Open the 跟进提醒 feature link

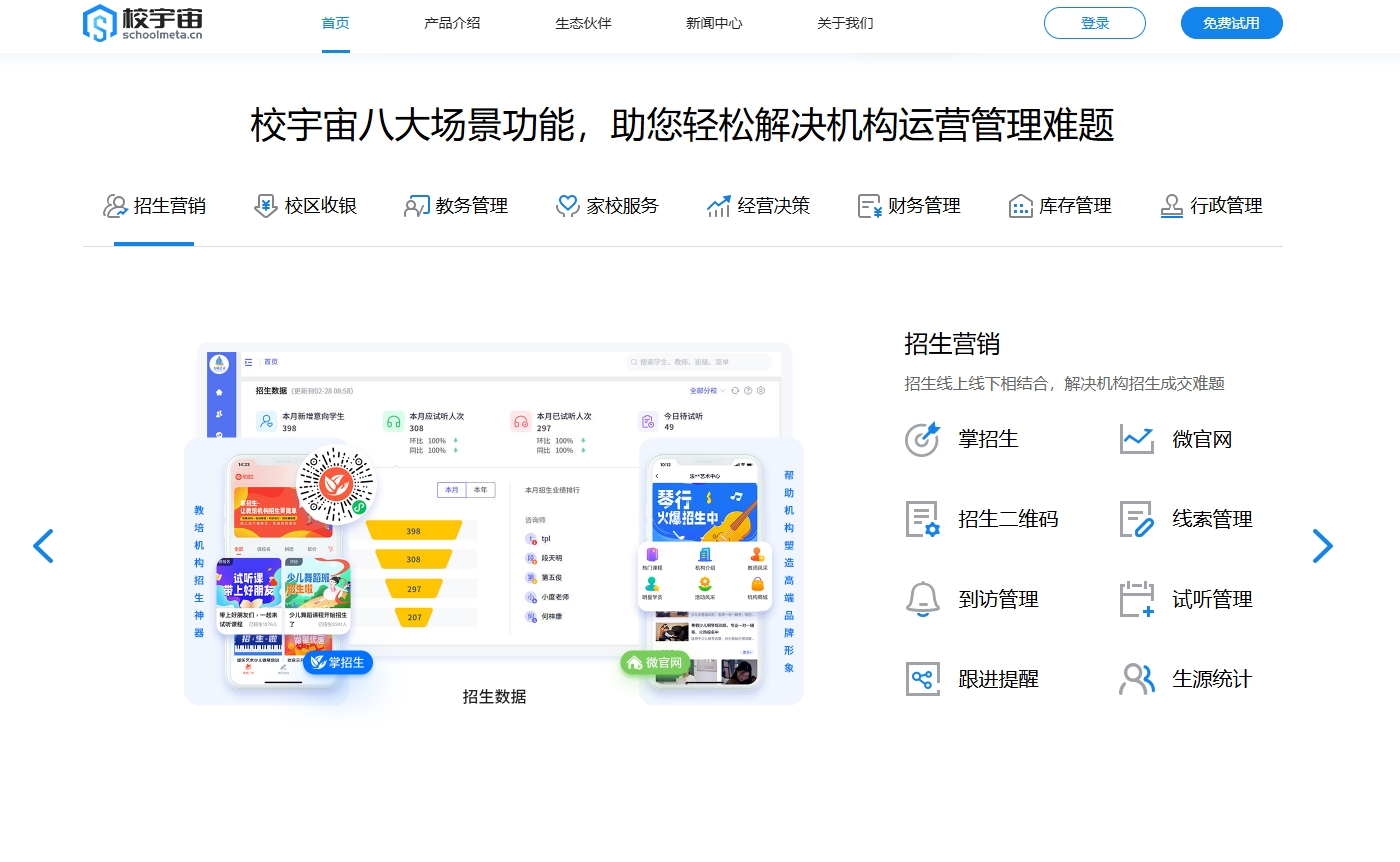999,679
